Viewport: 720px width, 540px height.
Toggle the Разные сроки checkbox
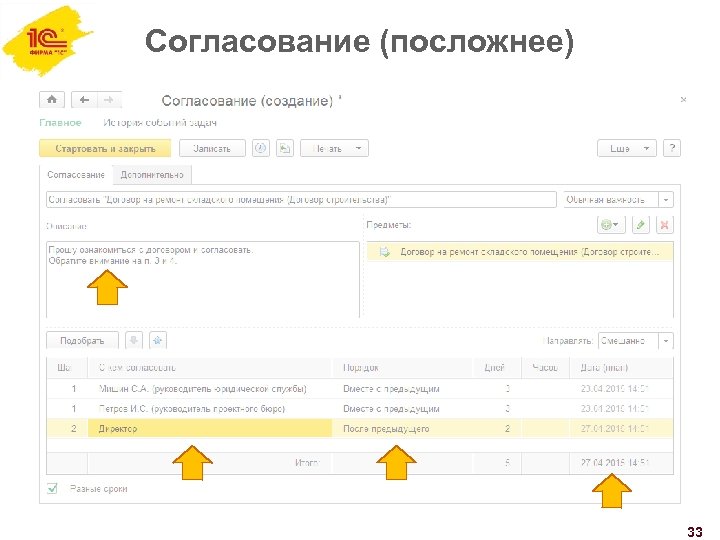click(52, 489)
